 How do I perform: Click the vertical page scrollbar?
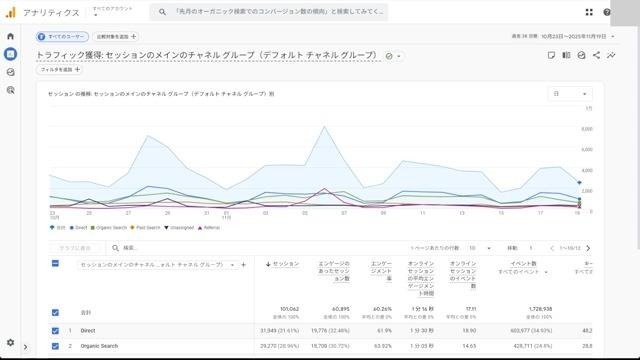click(x=638, y=137)
